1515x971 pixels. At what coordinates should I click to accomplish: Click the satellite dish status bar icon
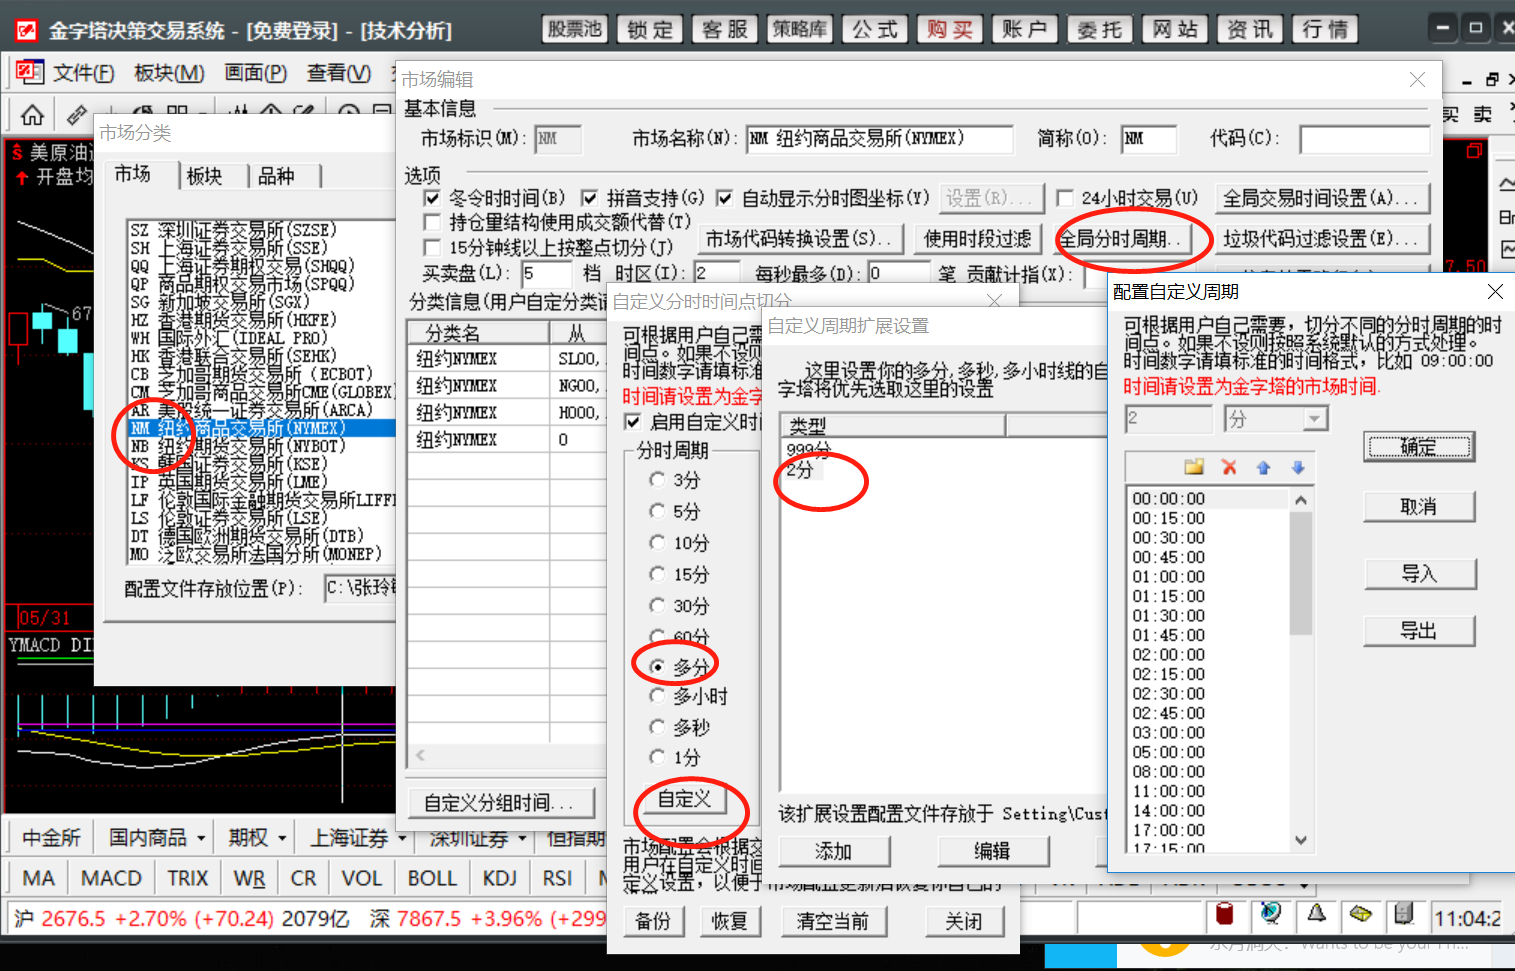click(1270, 913)
